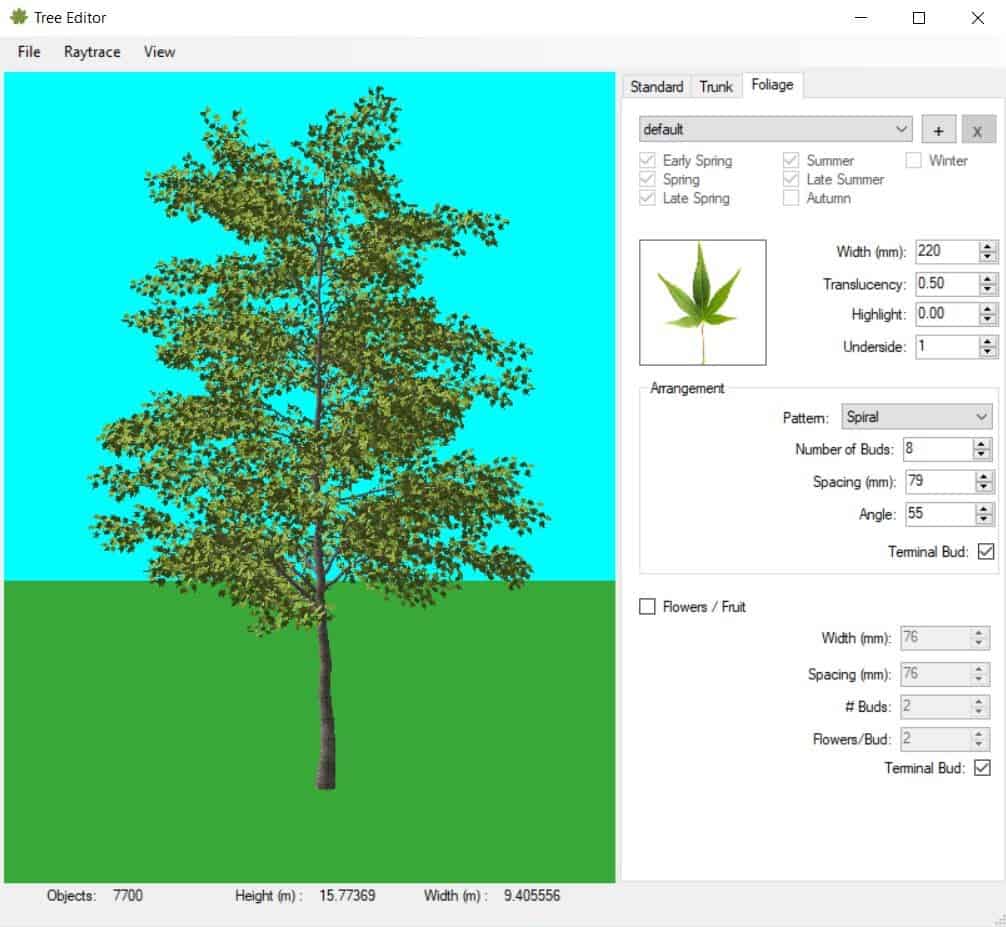Increase Angle with up arrow
This screenshot has height=927, width=1006.
(x=984, y=509)
